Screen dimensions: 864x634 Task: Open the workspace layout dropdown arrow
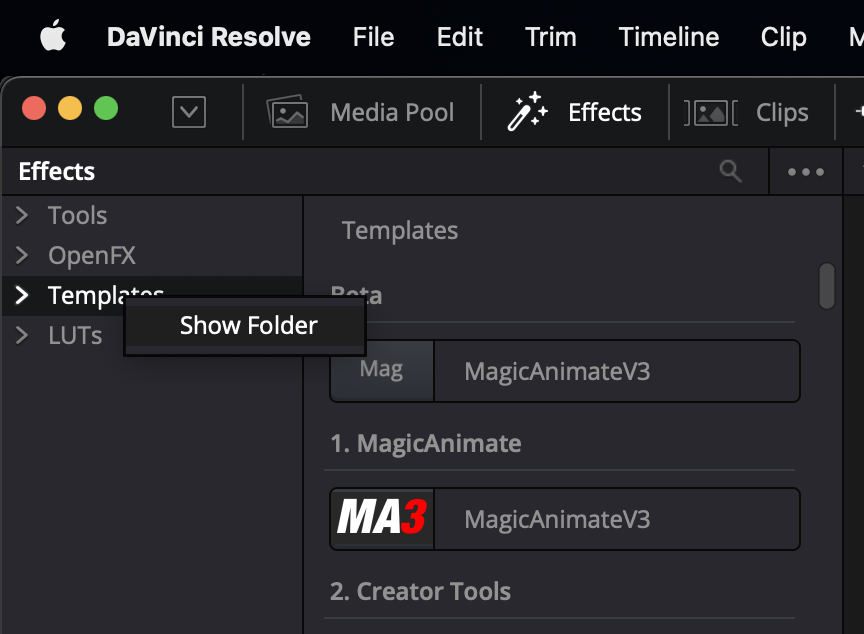[x=189, y=112]
